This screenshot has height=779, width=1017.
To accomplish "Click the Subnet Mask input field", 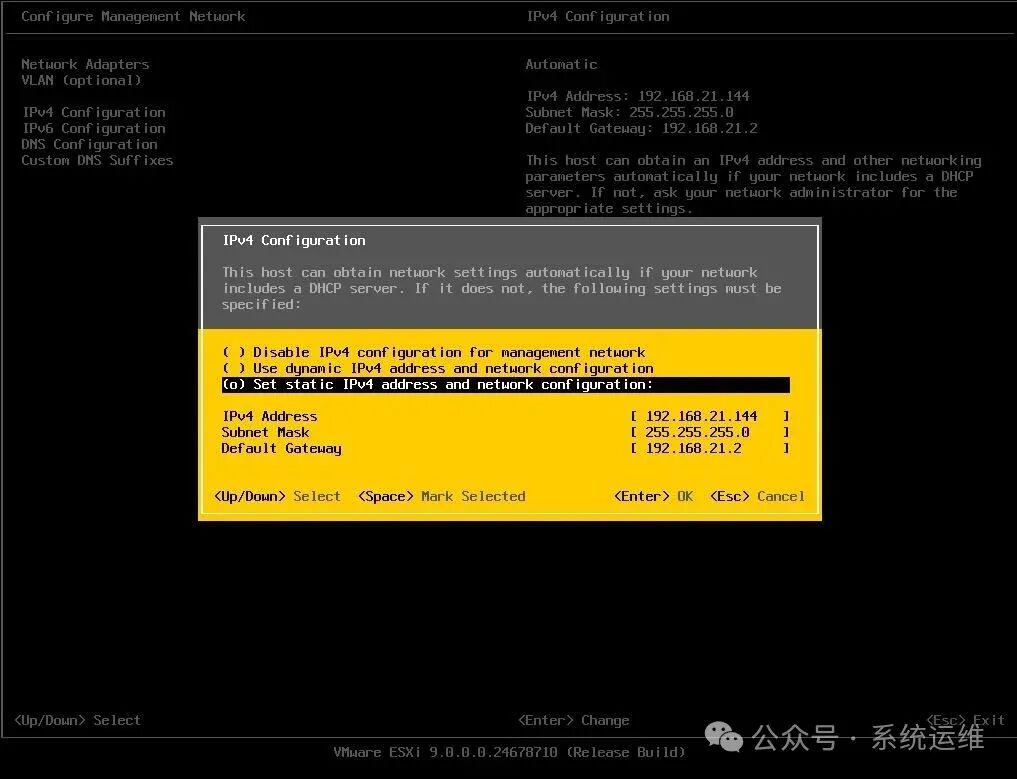I will pos(710,432).
